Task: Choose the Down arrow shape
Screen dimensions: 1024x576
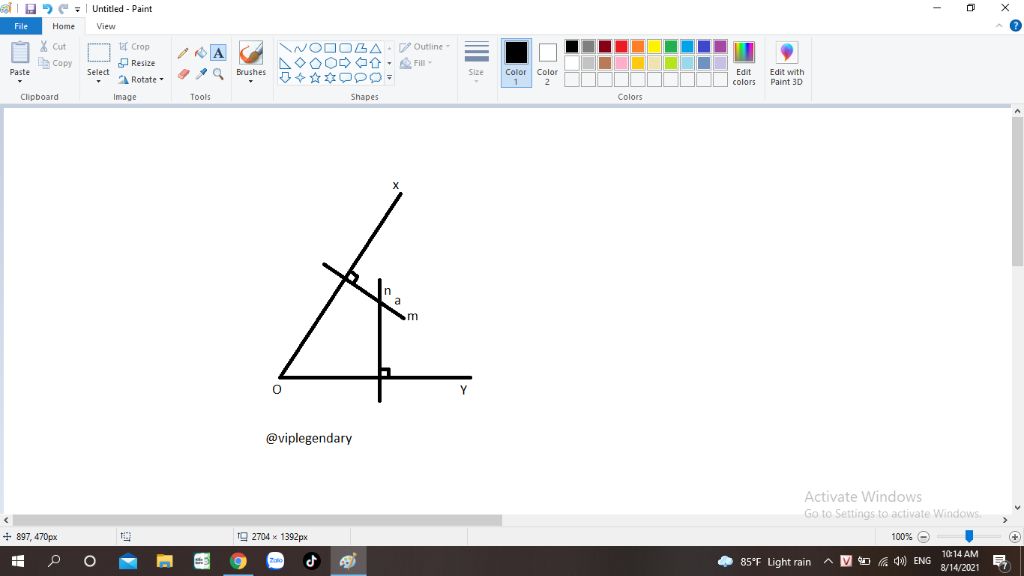Action: pyautogui.click(x=285, y=78)
